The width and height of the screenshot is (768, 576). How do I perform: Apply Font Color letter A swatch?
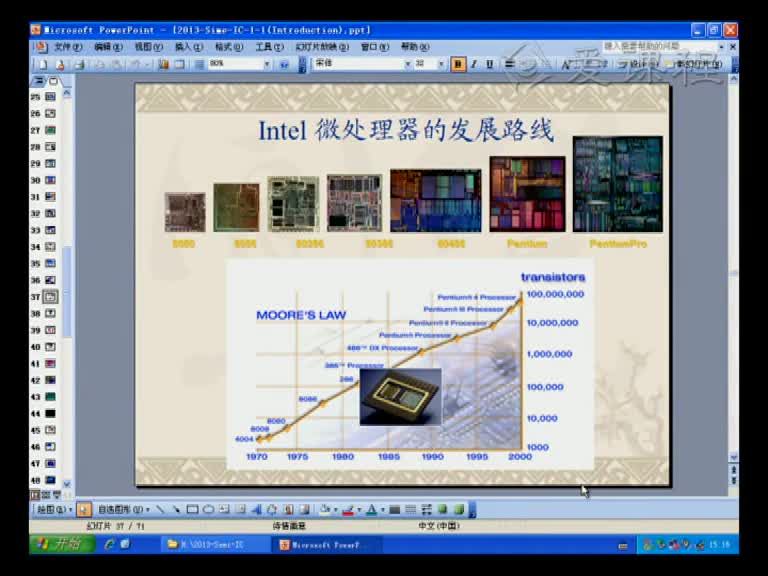372,509
